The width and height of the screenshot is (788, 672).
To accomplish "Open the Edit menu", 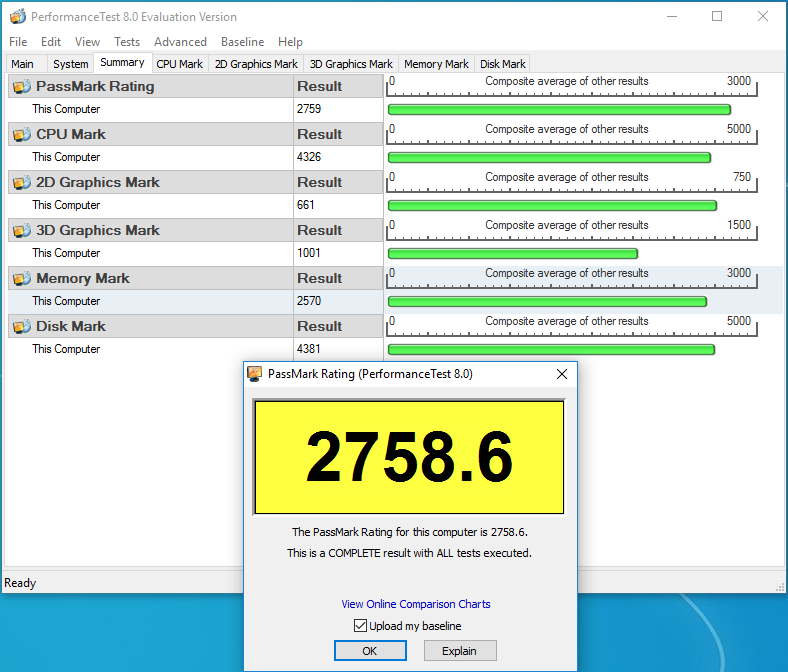I will tap(51, 42).
